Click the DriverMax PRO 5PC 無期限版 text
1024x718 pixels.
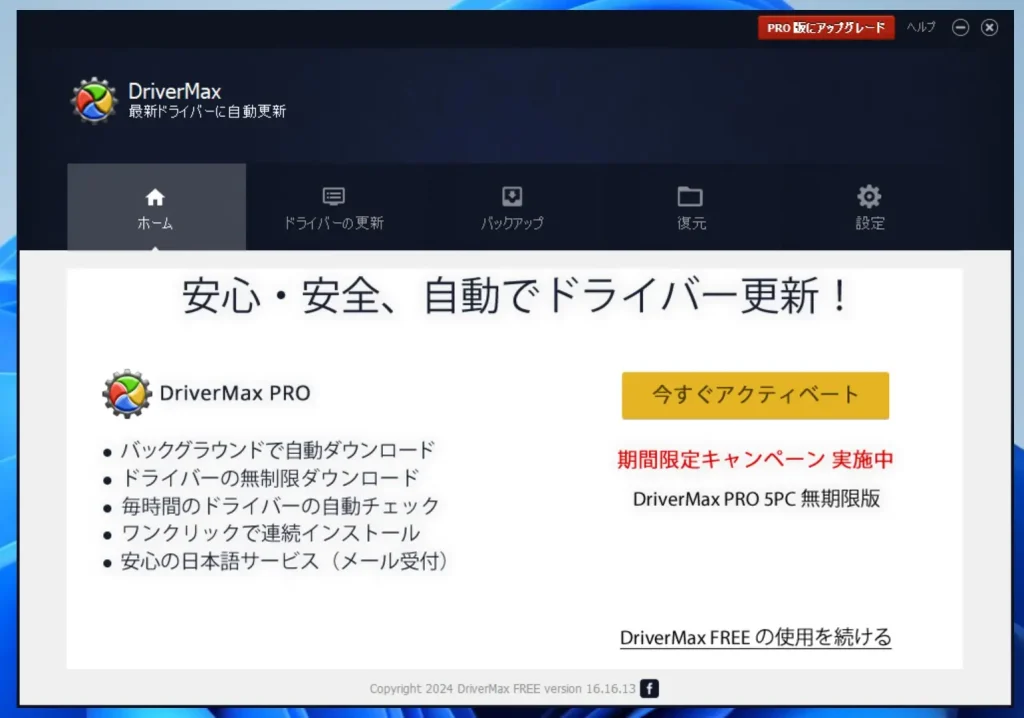(755, 499)
